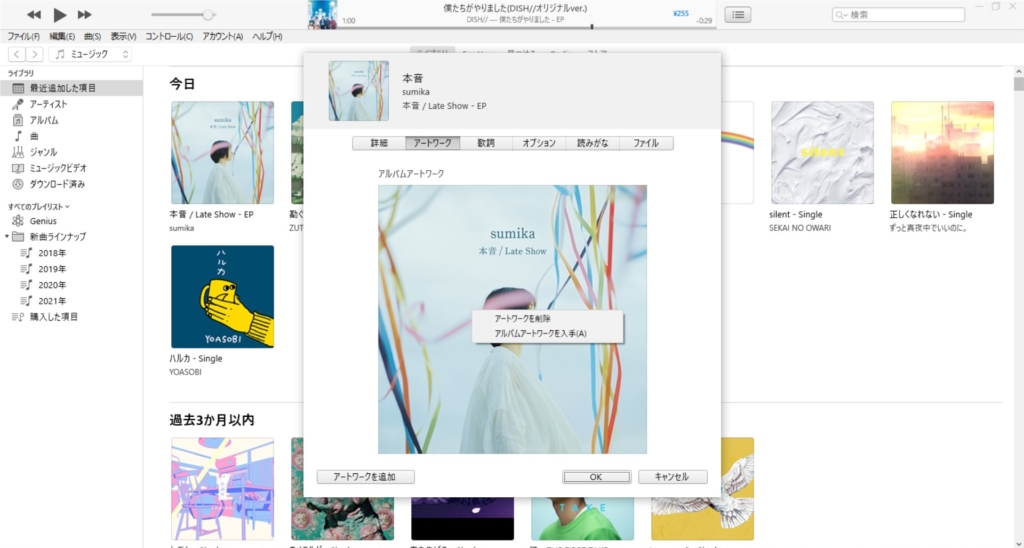Expand the すべてのプレイリスト chevron
This screenshot has width=1024, height=548.
[67, 206]
